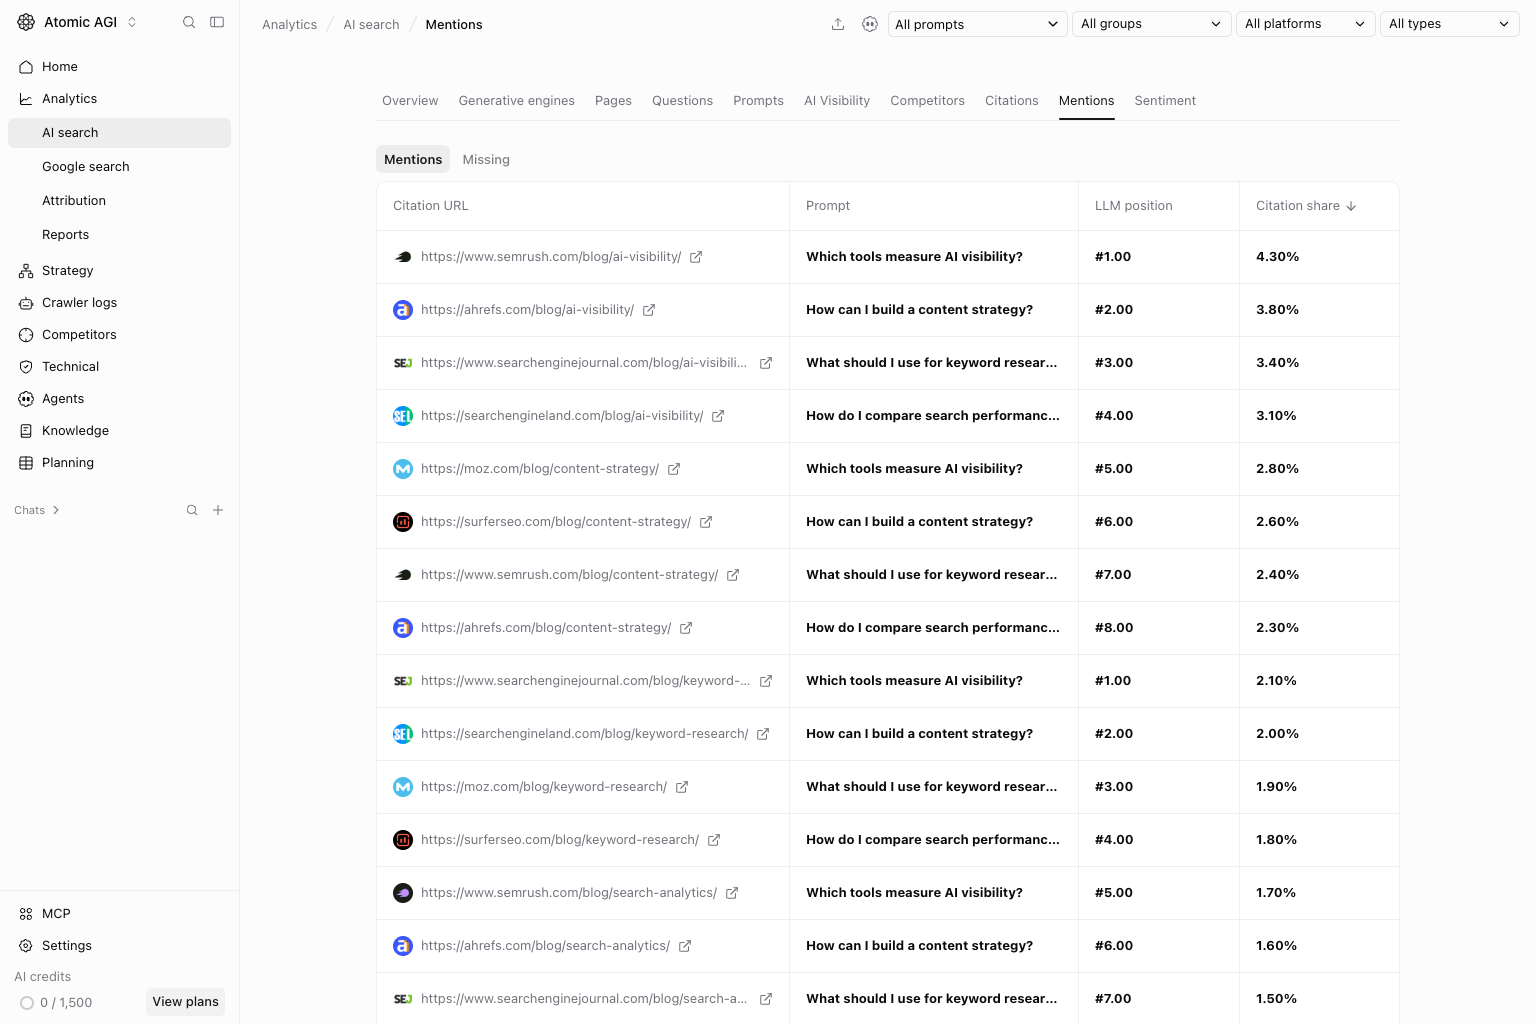Search chats using the magnifier icon
The width and height of the screenshot is (1536, 1024).
(x=192, y=510)
